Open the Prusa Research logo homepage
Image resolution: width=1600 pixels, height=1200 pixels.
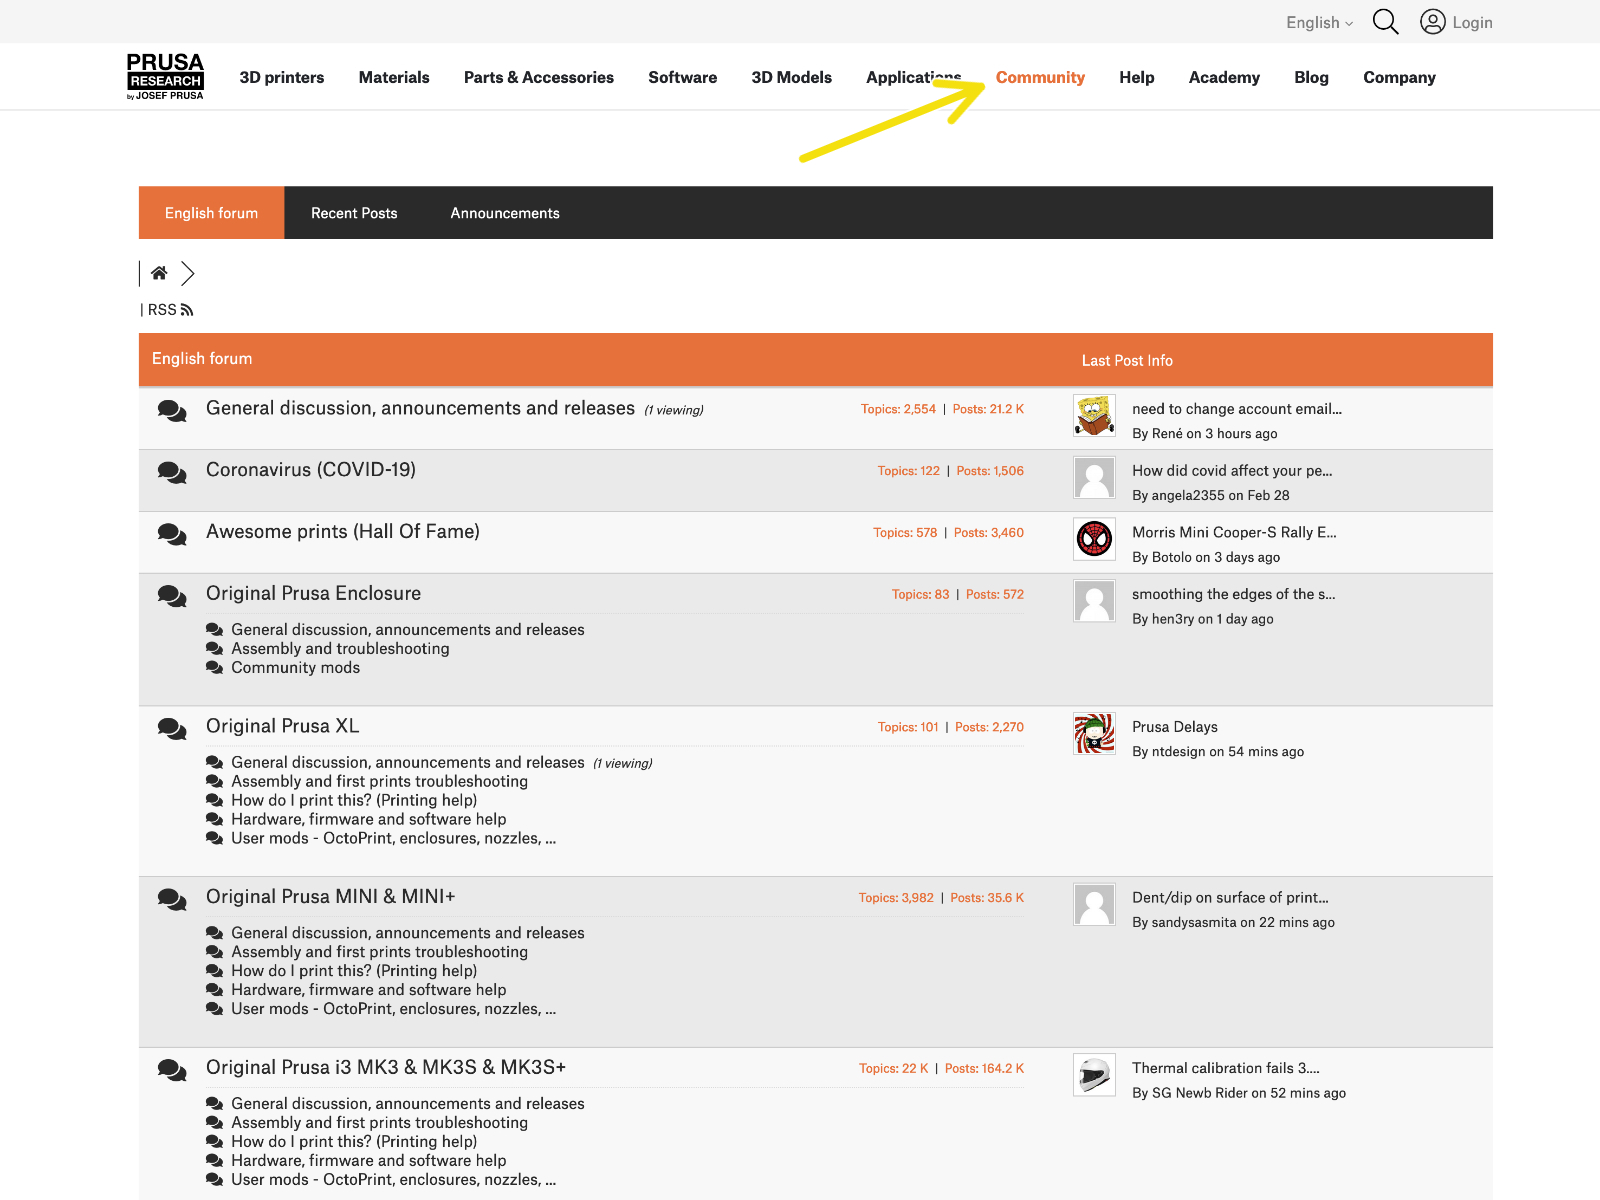coord(165,77)
